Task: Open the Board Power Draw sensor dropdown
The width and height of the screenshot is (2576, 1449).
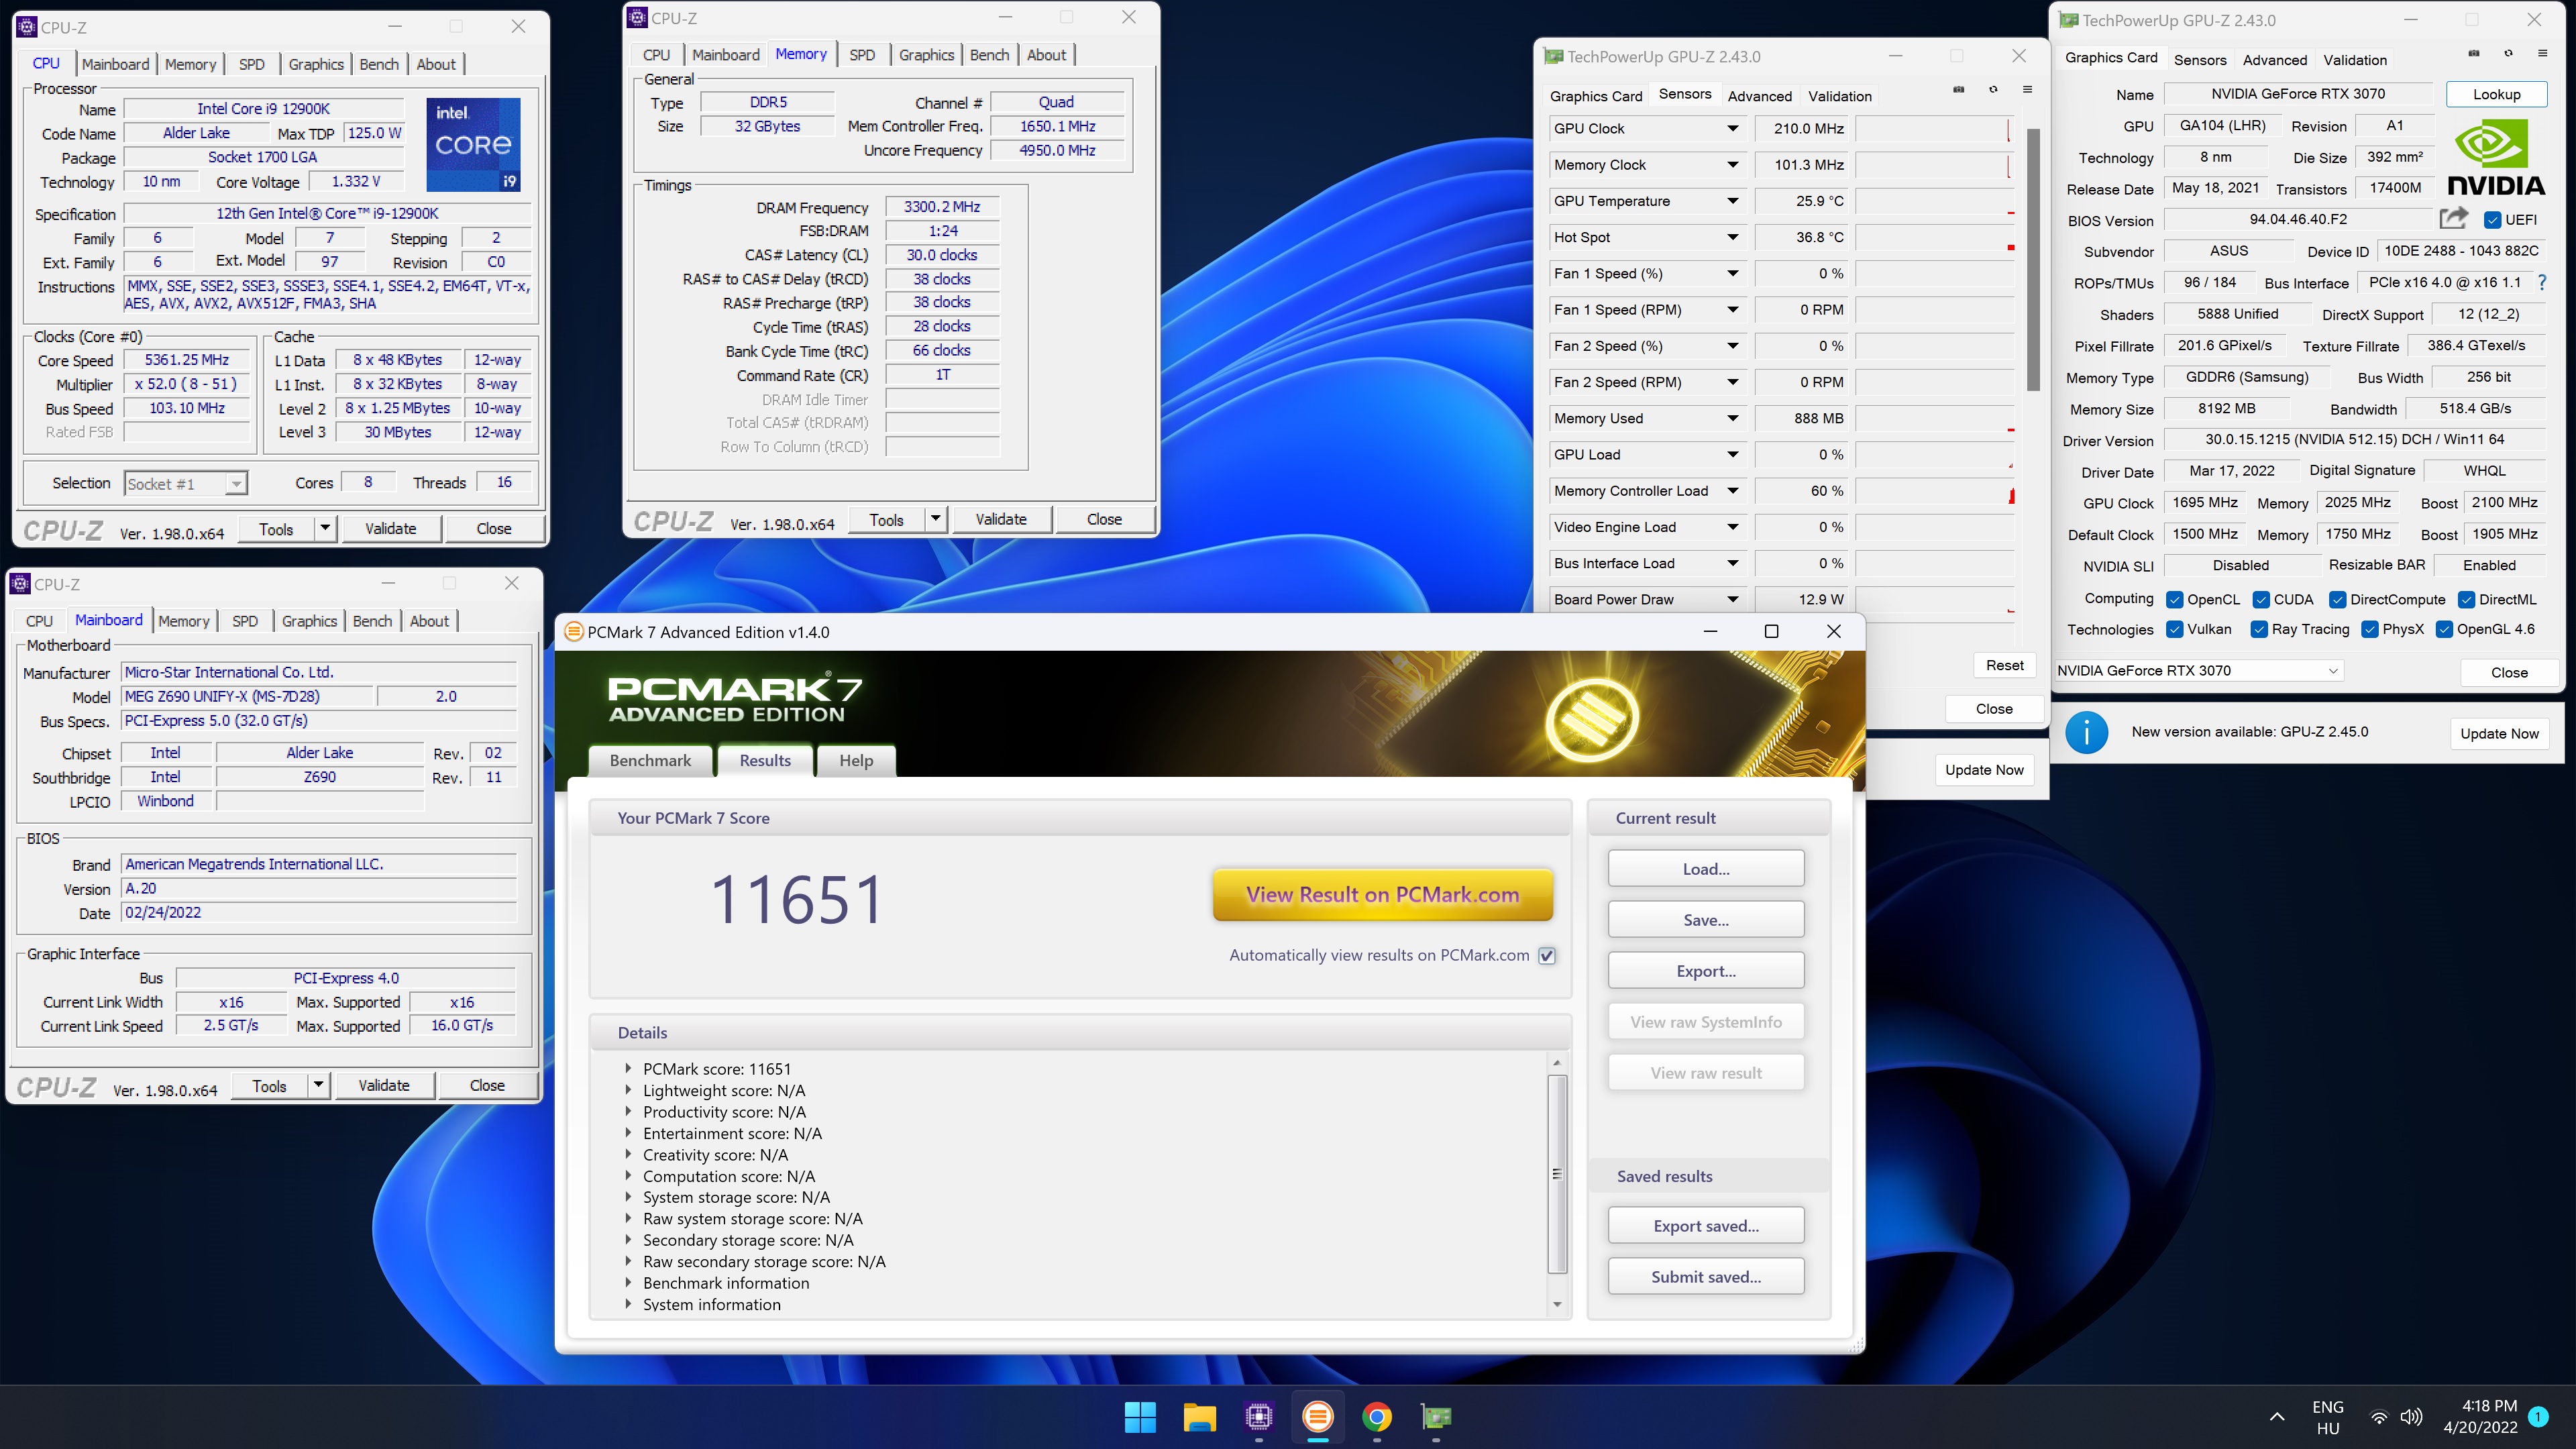Action: 1732,600
